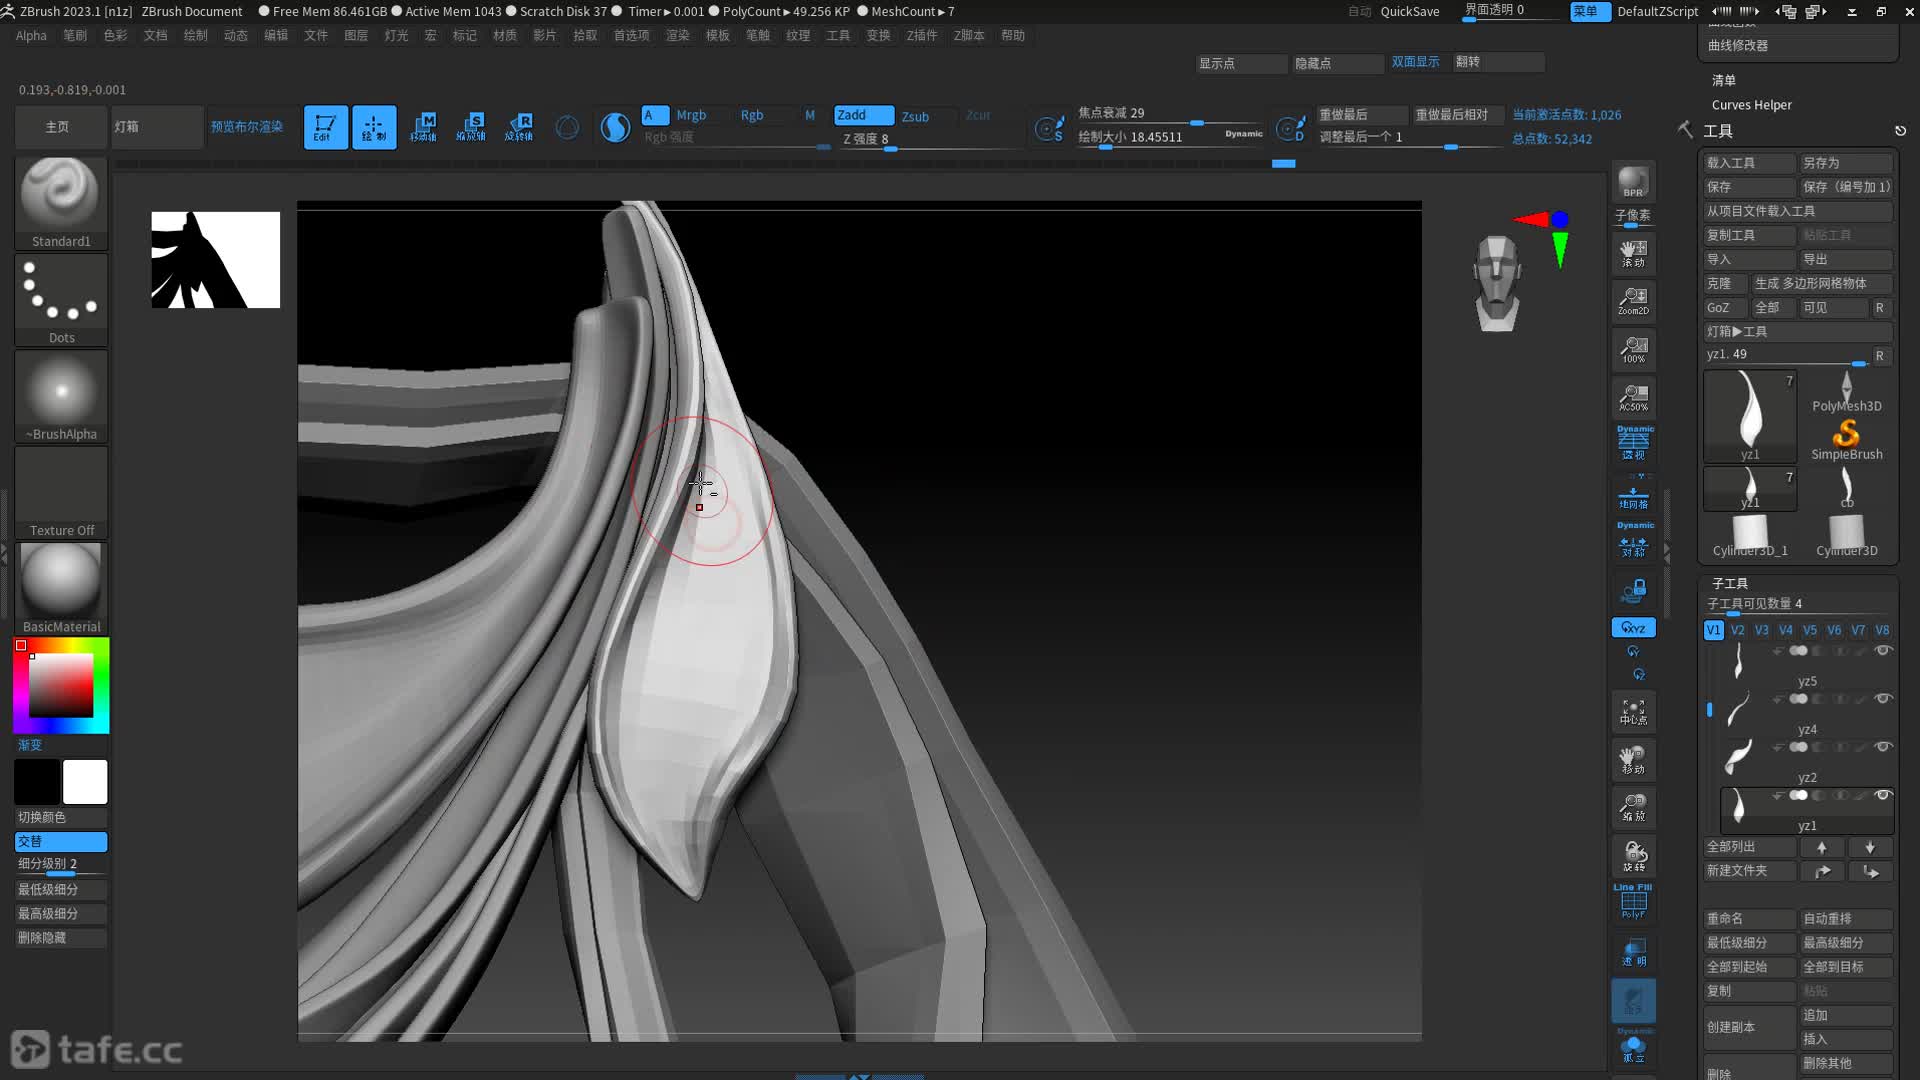Toggle the PolyF line fill icon

pyautogui.click(x=1633, y=902)
